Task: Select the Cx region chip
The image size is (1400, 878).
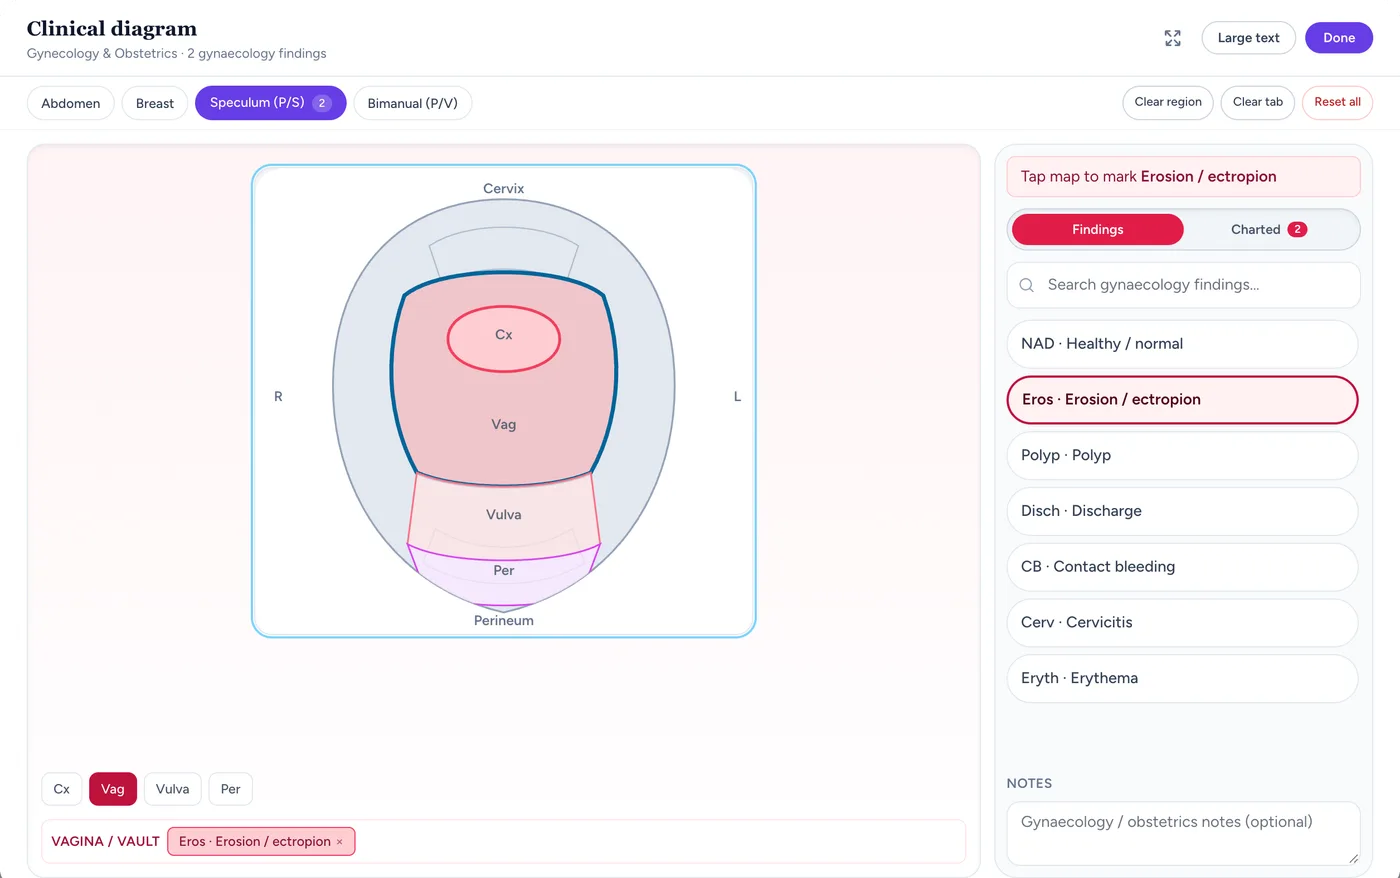Action: point(62,789)
